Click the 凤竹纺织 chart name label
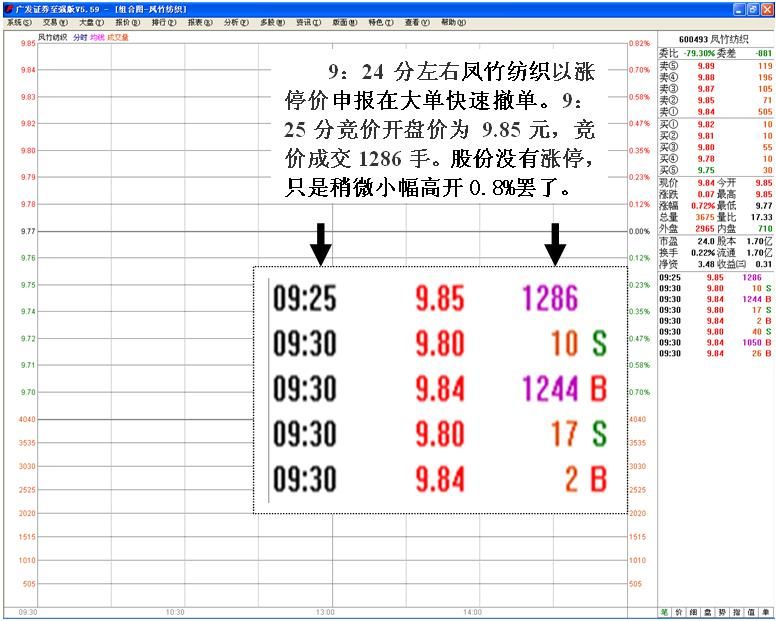Screen dimensions: 776x621 (52, 37)
